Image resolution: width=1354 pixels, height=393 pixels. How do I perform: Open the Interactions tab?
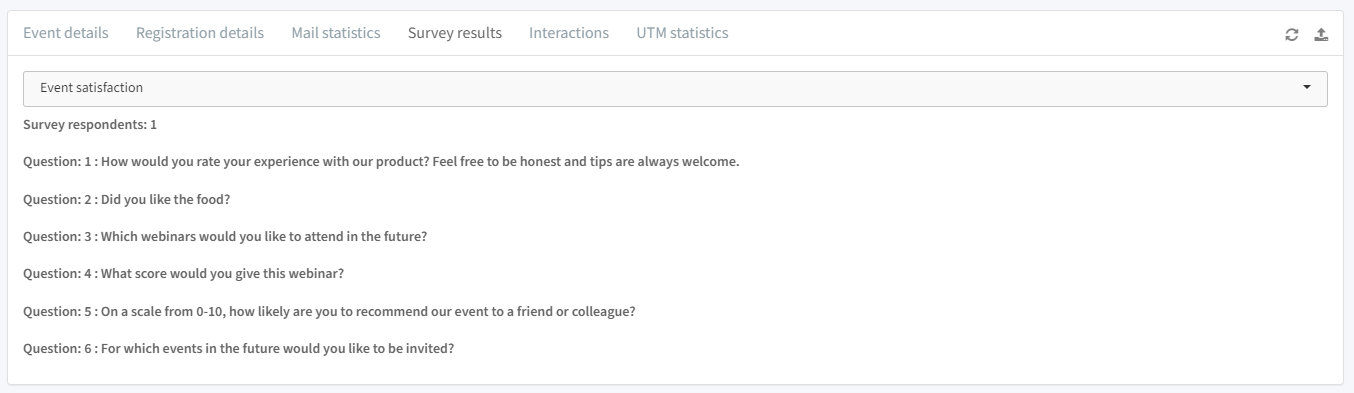click(569, 33)
